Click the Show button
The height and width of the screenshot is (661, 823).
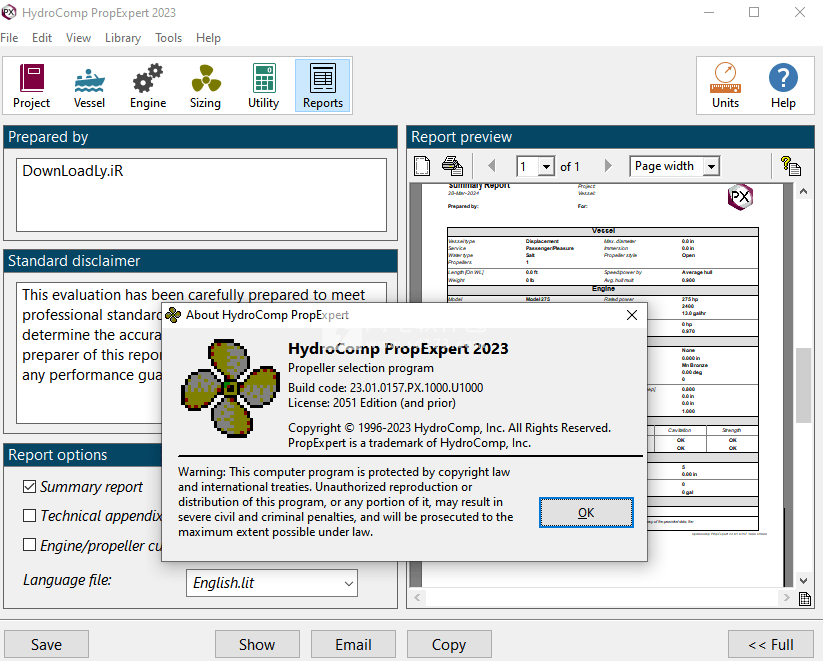point(257,645)
